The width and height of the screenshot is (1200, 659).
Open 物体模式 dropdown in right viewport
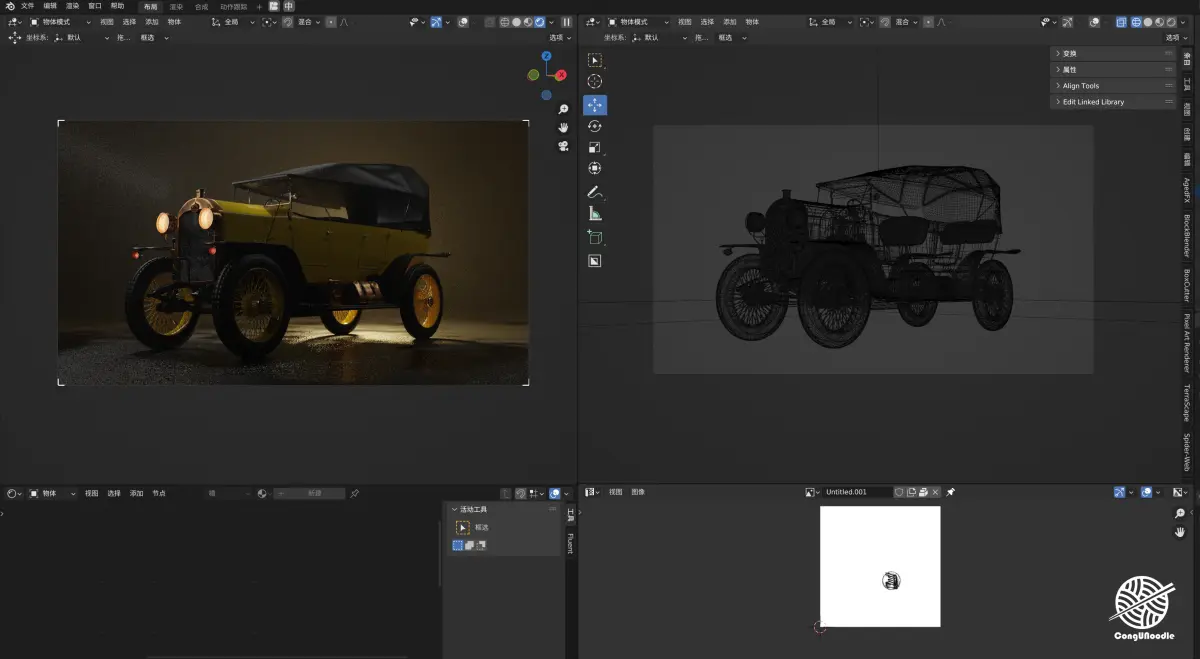pyautogui.click(x=637, y=21)
